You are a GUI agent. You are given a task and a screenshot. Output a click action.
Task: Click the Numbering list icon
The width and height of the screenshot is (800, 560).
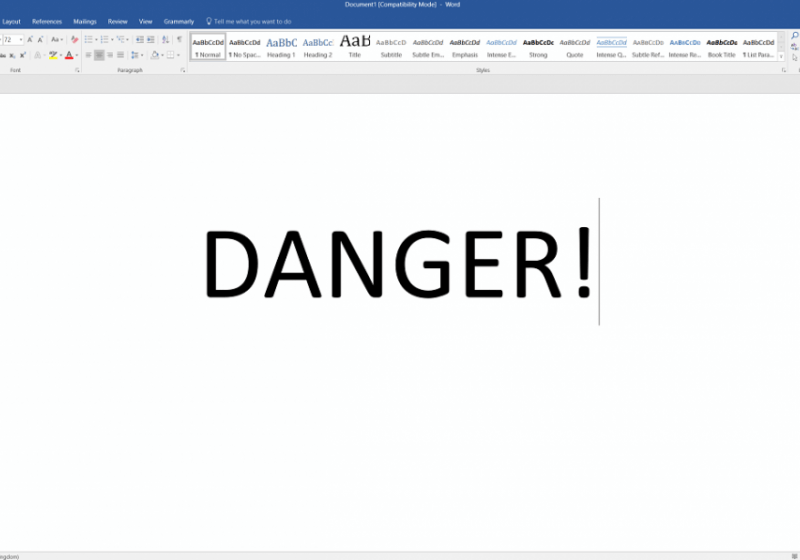105,39
